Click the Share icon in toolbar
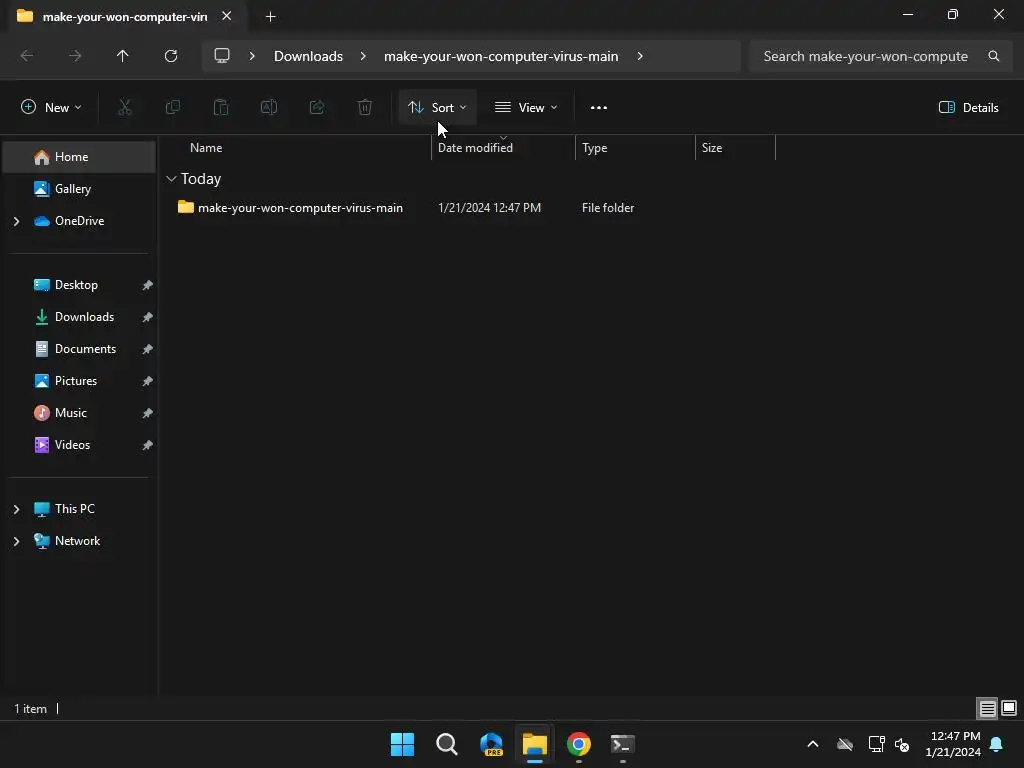The width and height of the screenshot is (1024, 768). click(x=317, y=108)
